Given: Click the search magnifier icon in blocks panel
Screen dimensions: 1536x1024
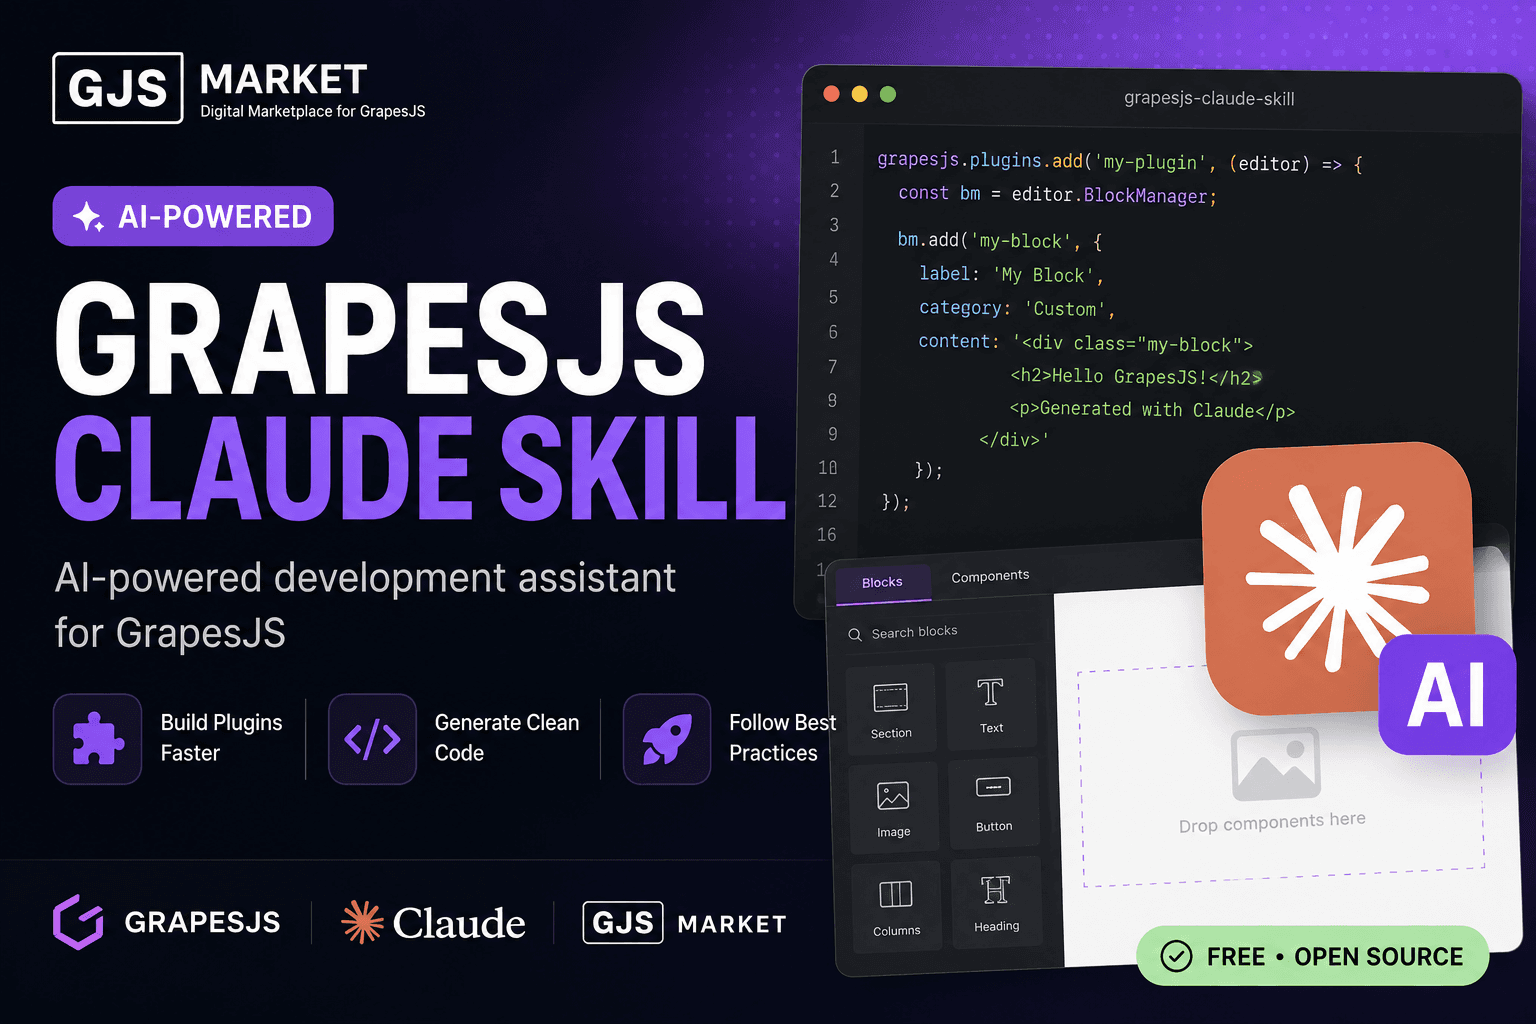Looking at the screenshot, I should tap(855, 635).
